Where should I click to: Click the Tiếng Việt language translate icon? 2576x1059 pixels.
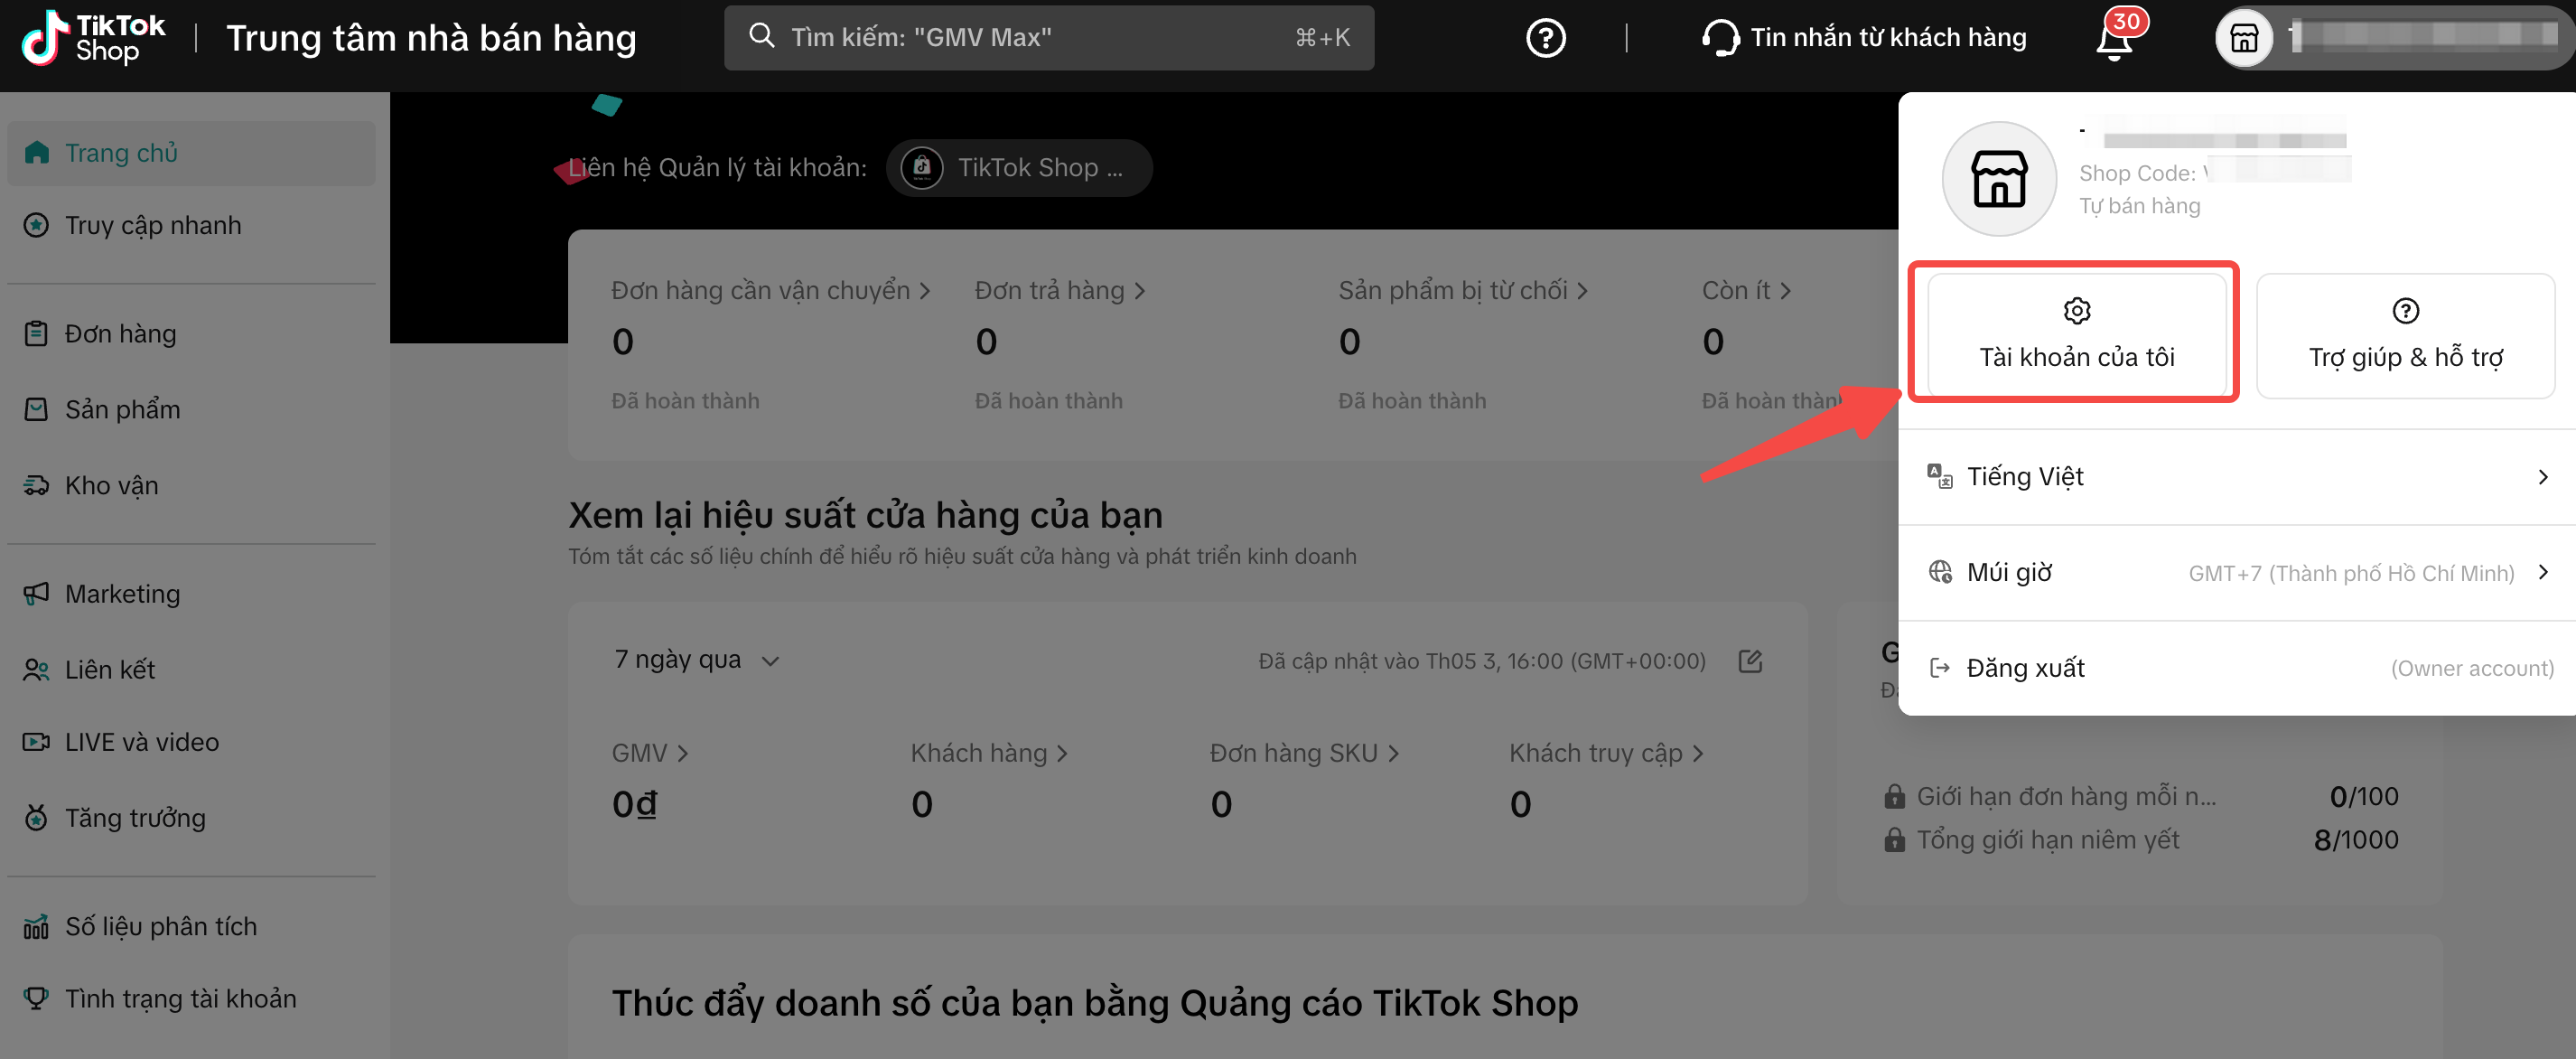coord(1939,476)
